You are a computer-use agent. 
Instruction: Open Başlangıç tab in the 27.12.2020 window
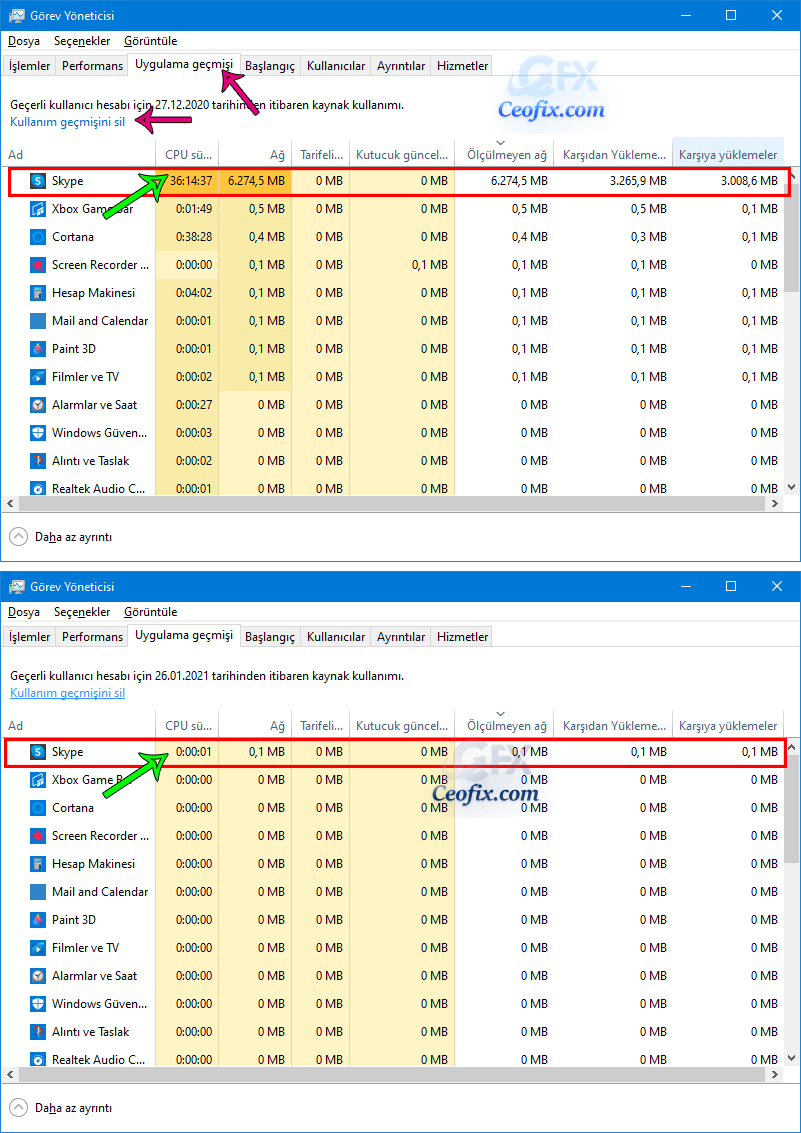point(270,66)
